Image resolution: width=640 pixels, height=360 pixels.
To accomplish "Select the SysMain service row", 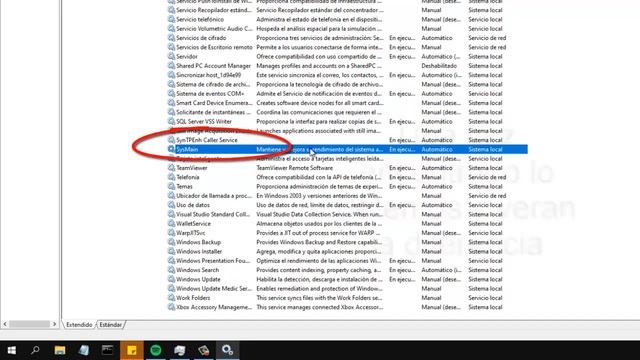I will click(x=347, y=149).
